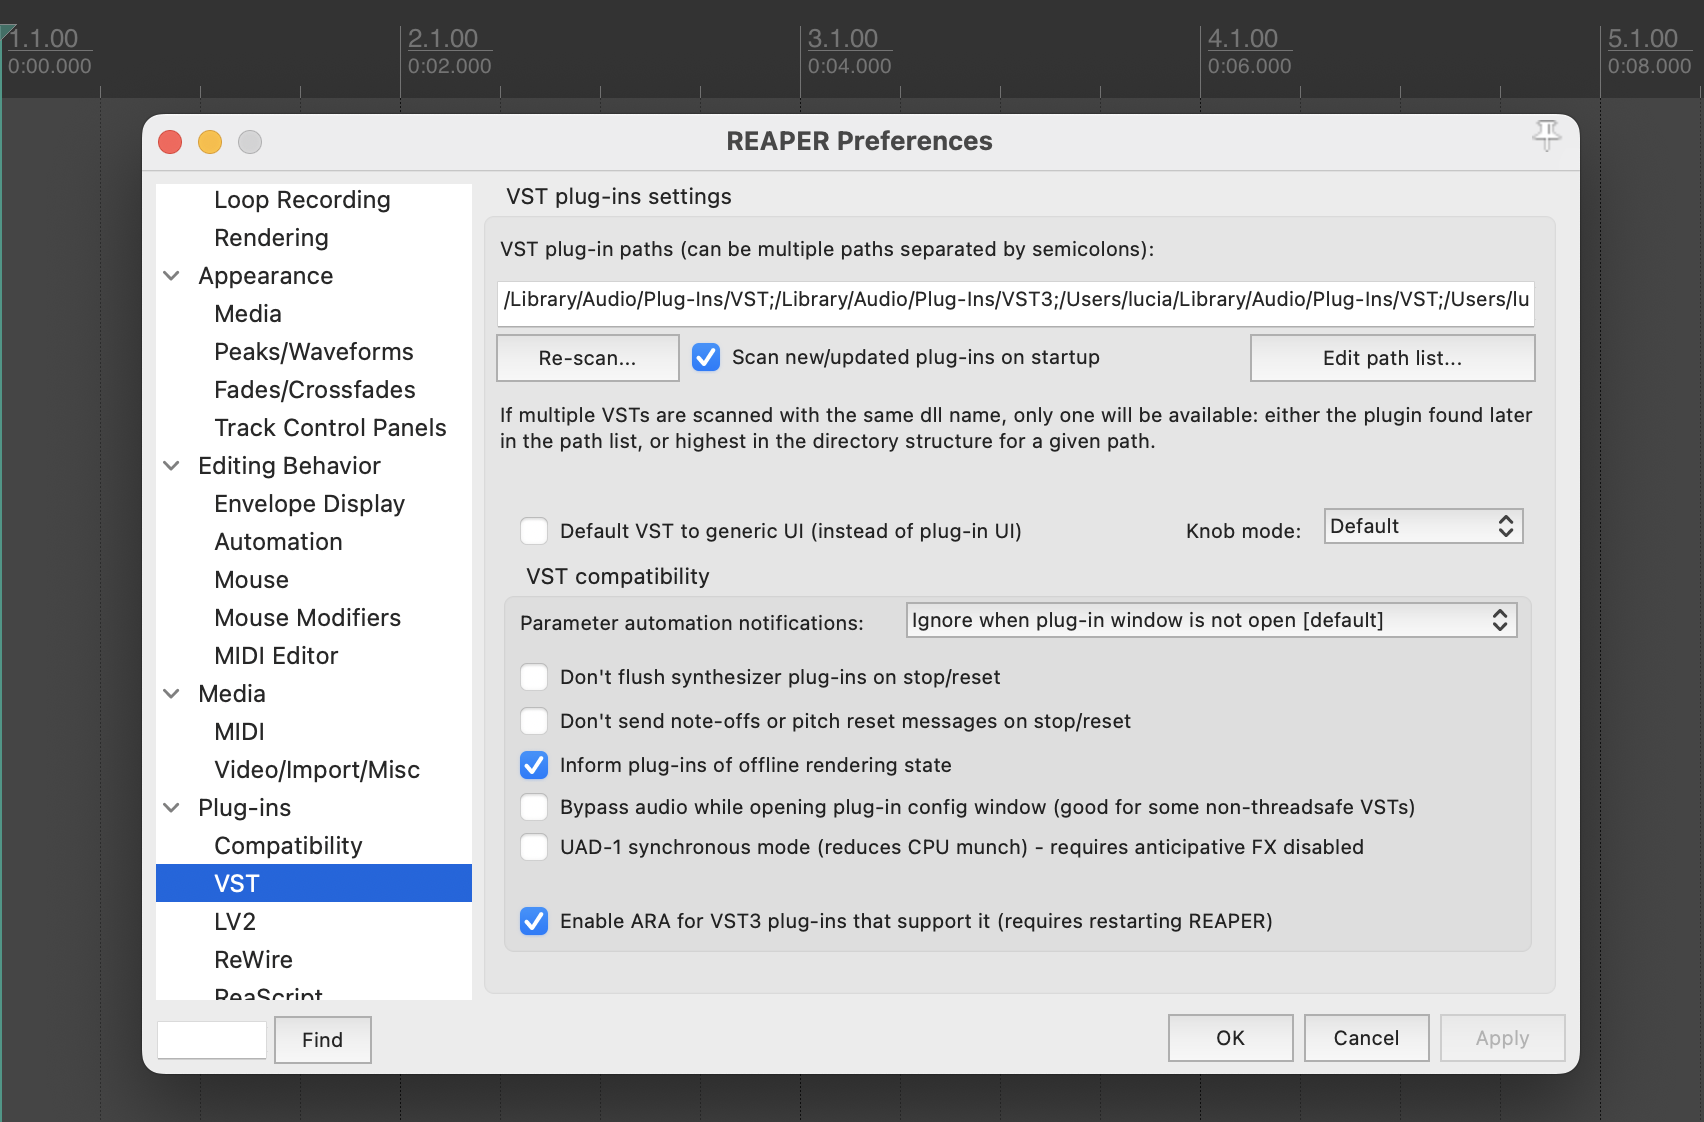Collapse the Media tree section
The height and width of the screenshot is (1122, 1704).
(x=172, y=694)
